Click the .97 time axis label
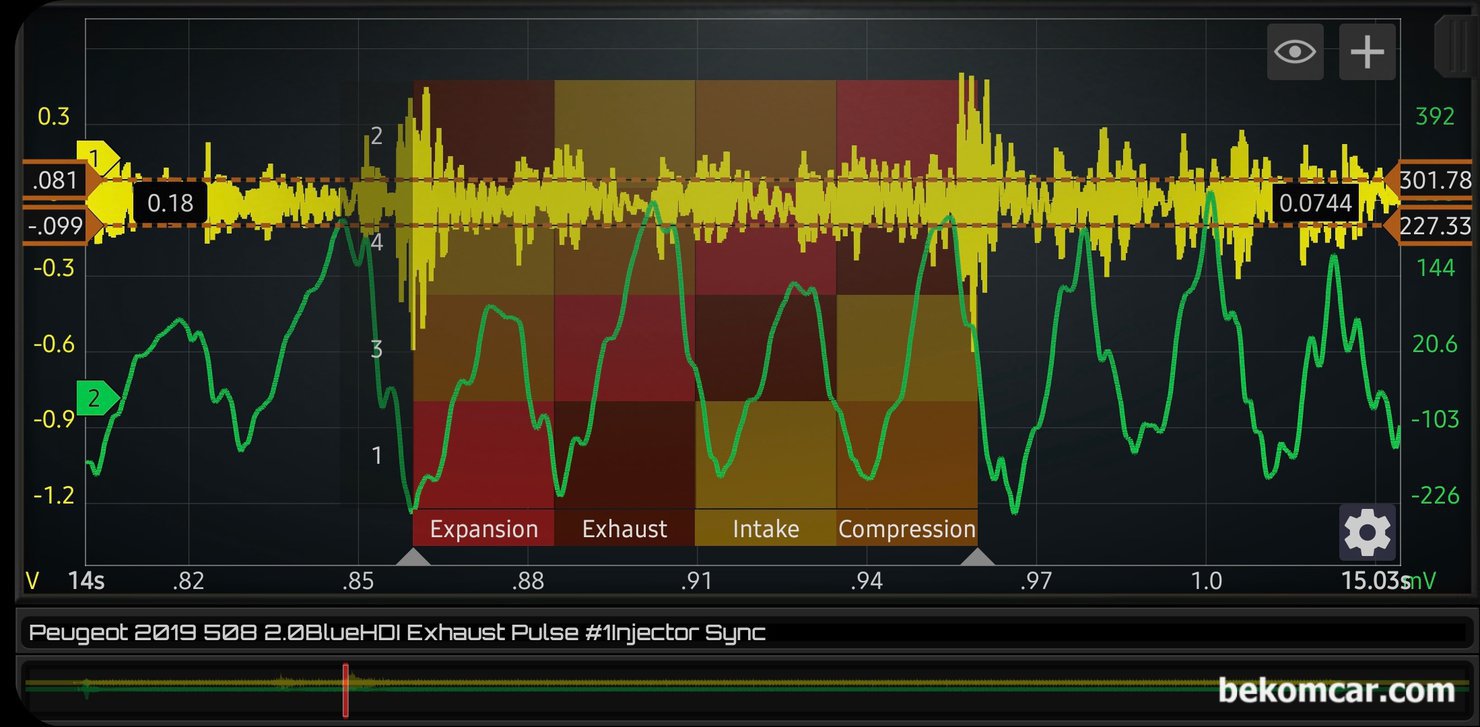The image size is (1480, 727). (x=1036, y=581)
